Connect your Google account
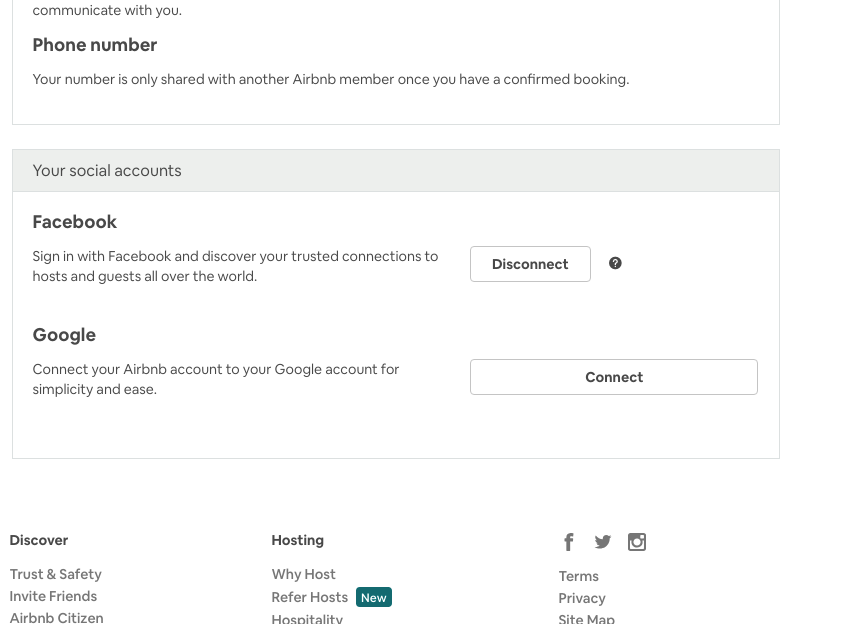Image resolution: width=849 pixels, height=624 pixels. [x=613, y=377]
